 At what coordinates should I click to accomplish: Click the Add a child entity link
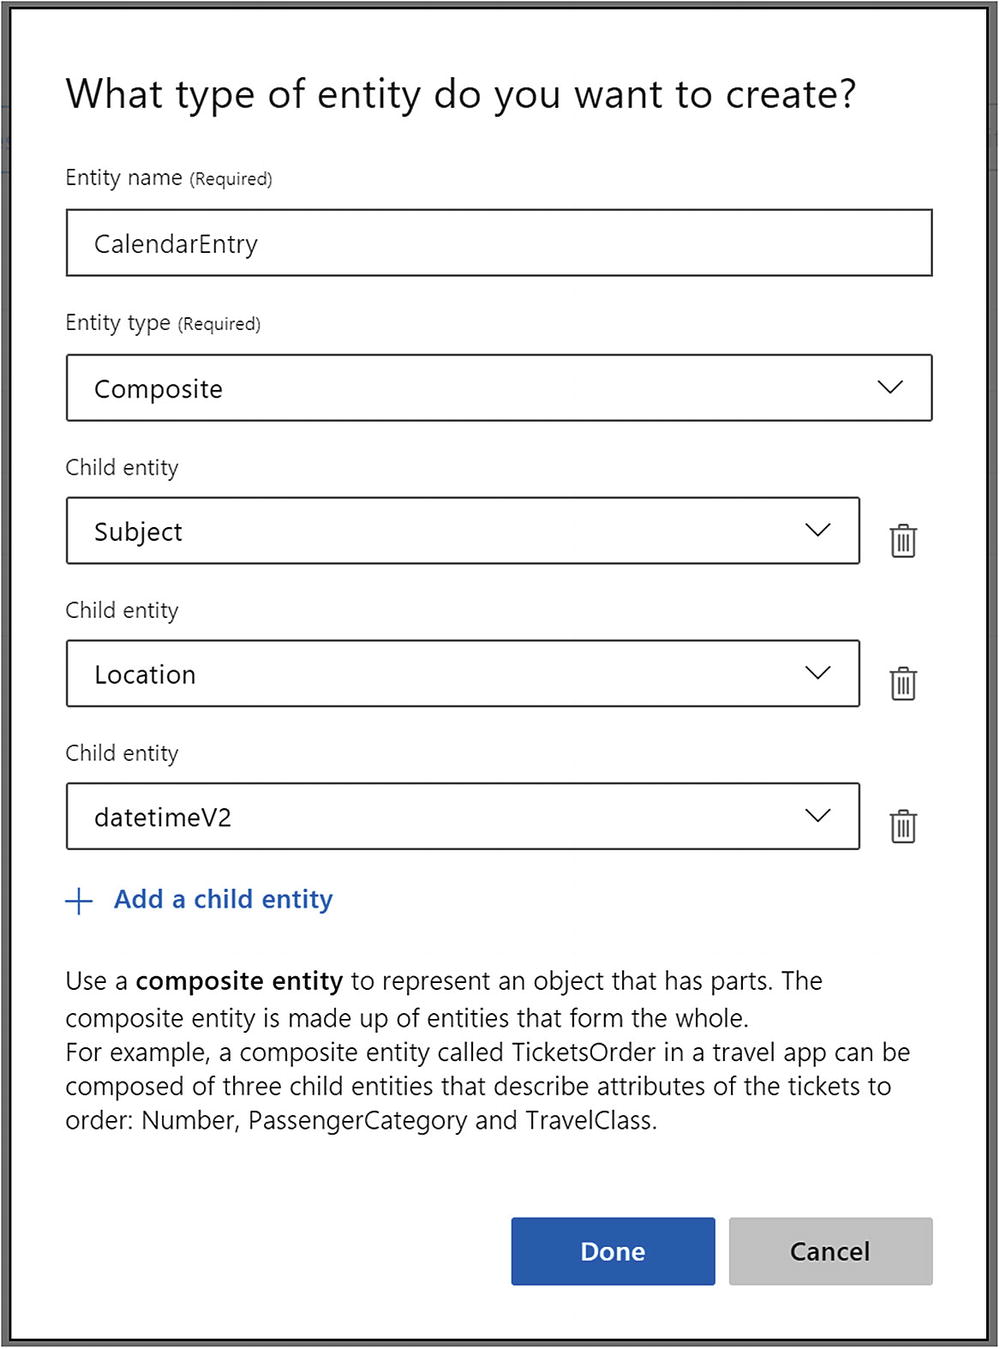point(223,900)
